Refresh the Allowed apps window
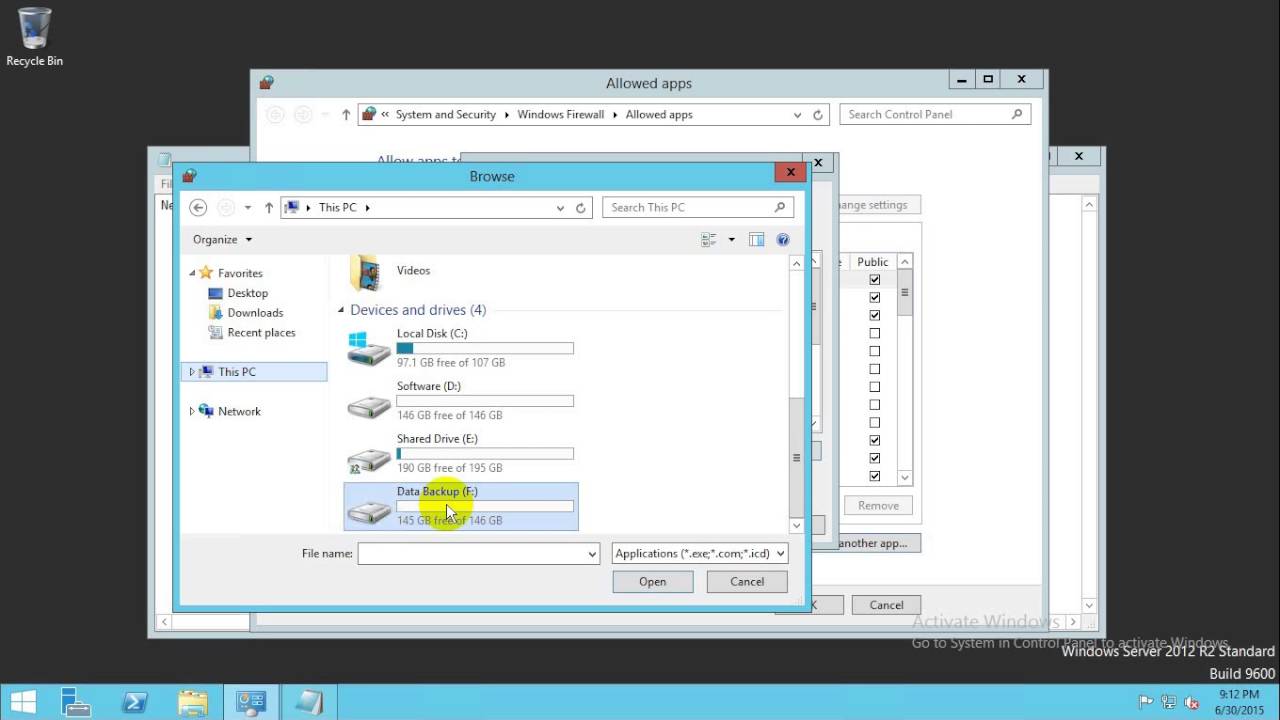1280x720 pixels. click(x=818, y=115)
